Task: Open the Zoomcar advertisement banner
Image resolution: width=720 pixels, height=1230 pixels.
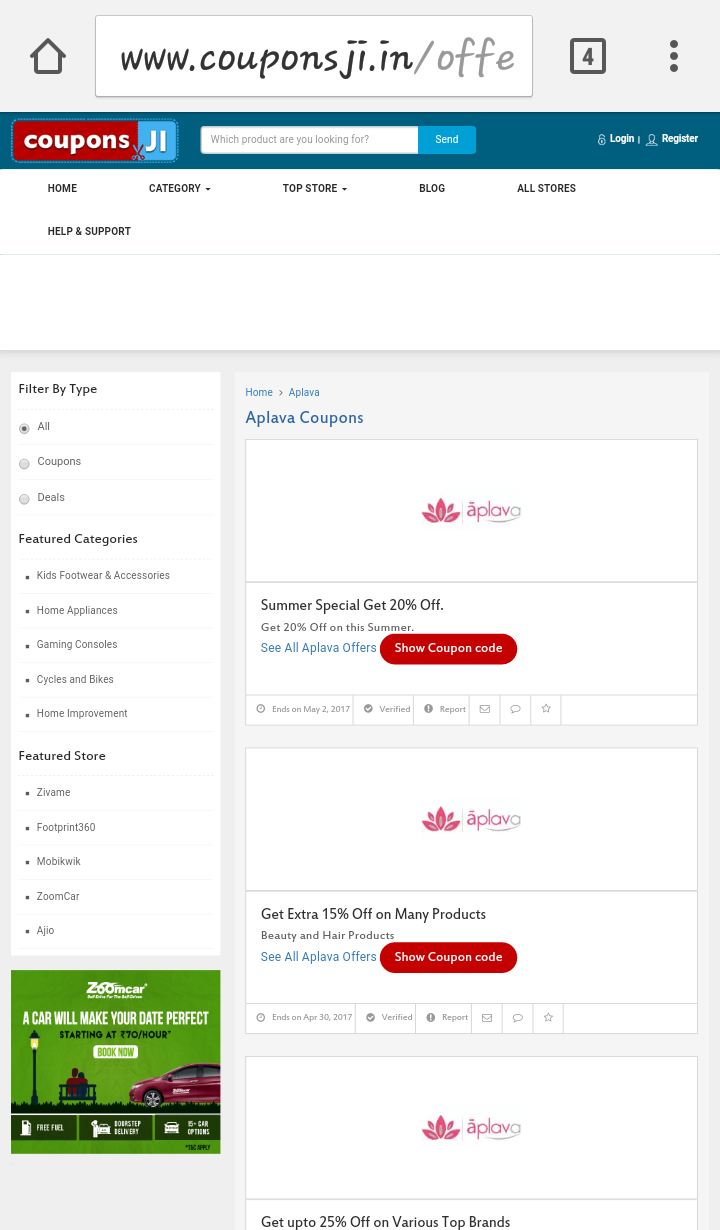Action: [x=116, y=1062]
